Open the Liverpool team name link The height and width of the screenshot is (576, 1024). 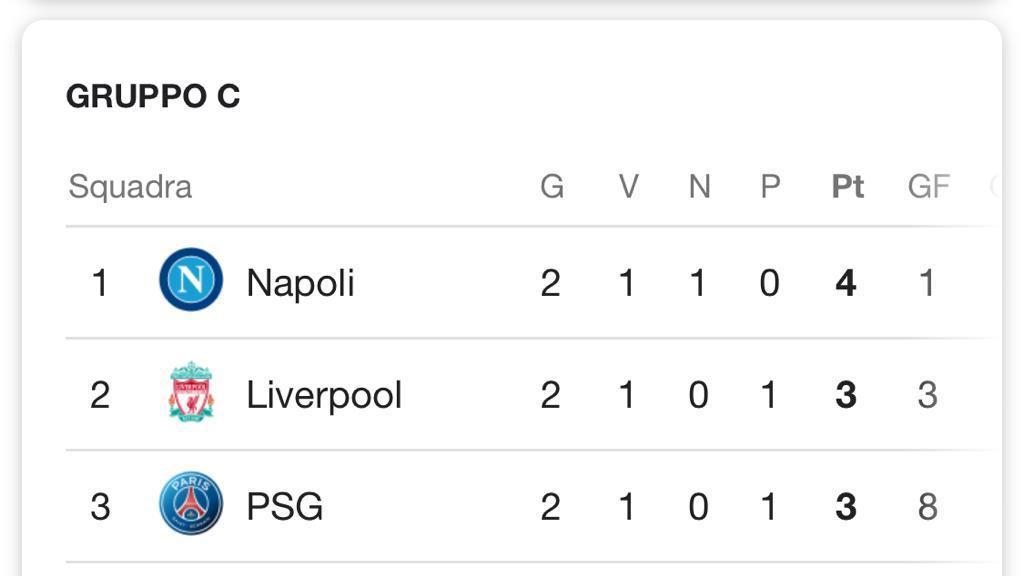click(x=324, y=395)
